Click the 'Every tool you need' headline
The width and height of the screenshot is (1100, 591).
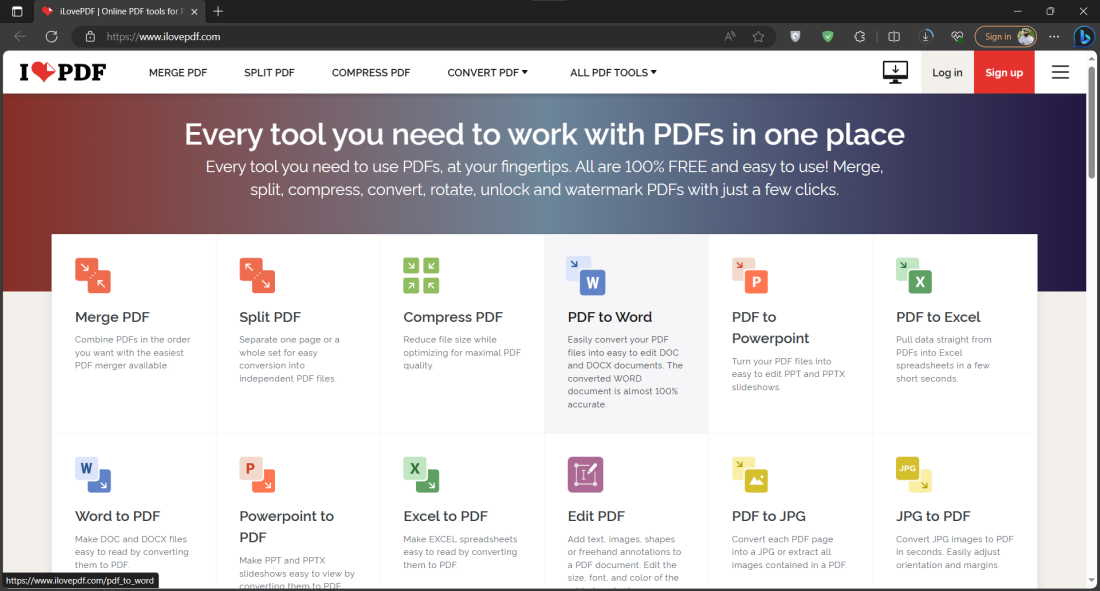point(544,134)
